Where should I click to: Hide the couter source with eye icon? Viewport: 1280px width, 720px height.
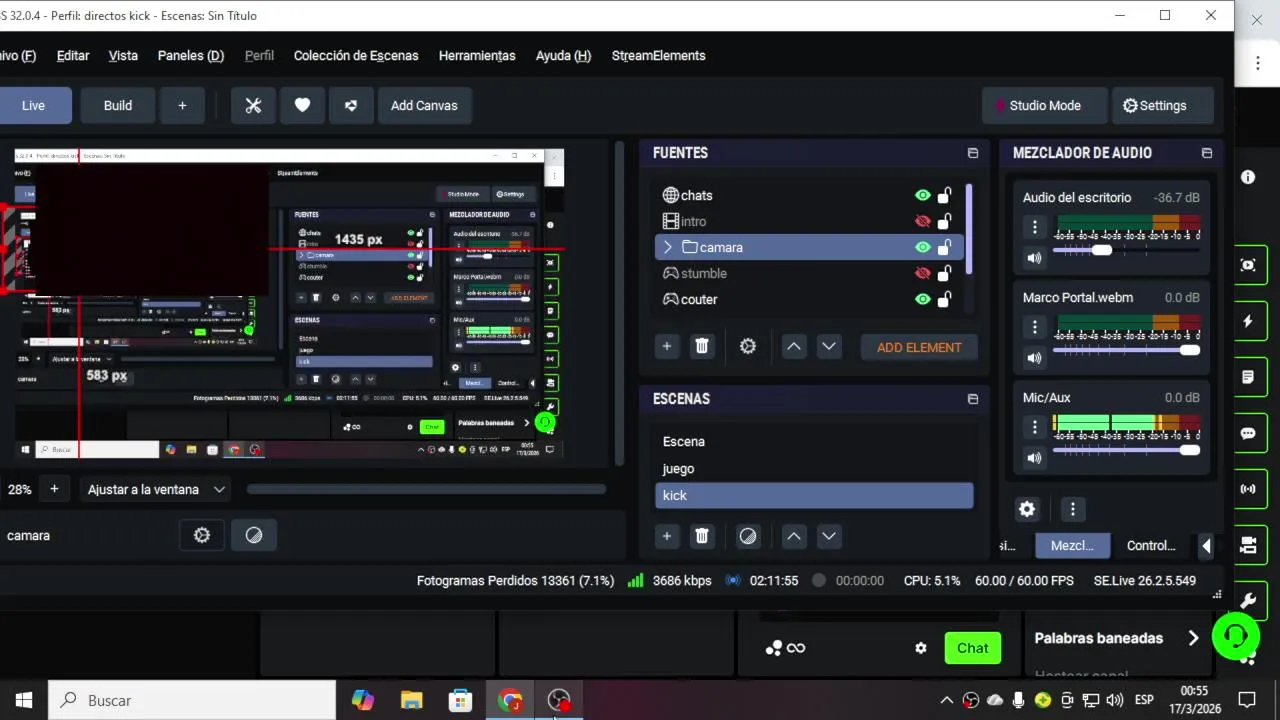click(922, 299)
